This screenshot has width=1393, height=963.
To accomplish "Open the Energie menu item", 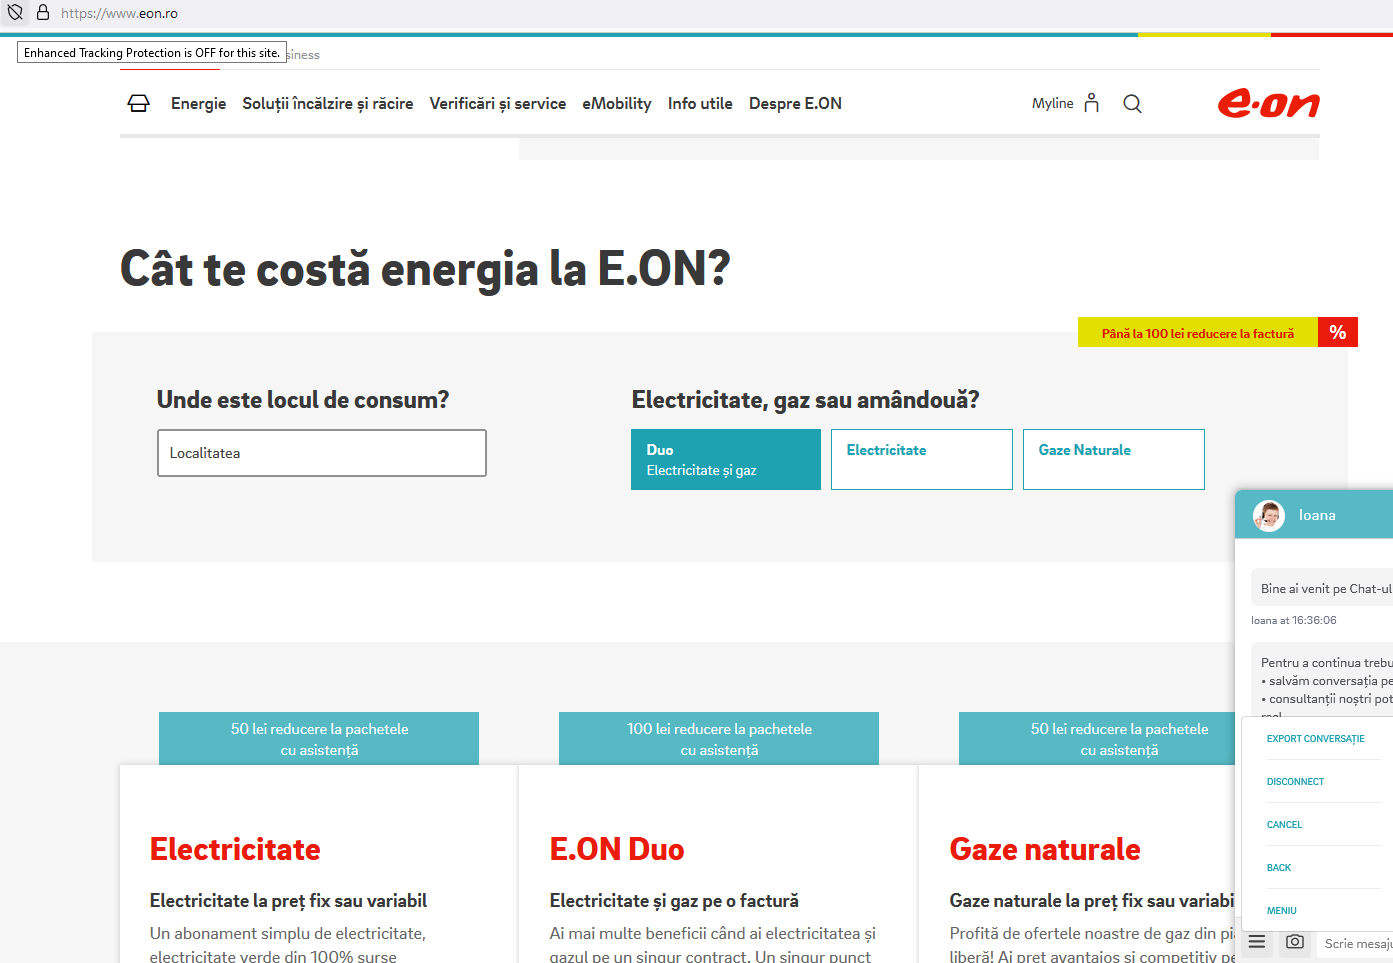I will pyautogui.click(x=198, y=103).
